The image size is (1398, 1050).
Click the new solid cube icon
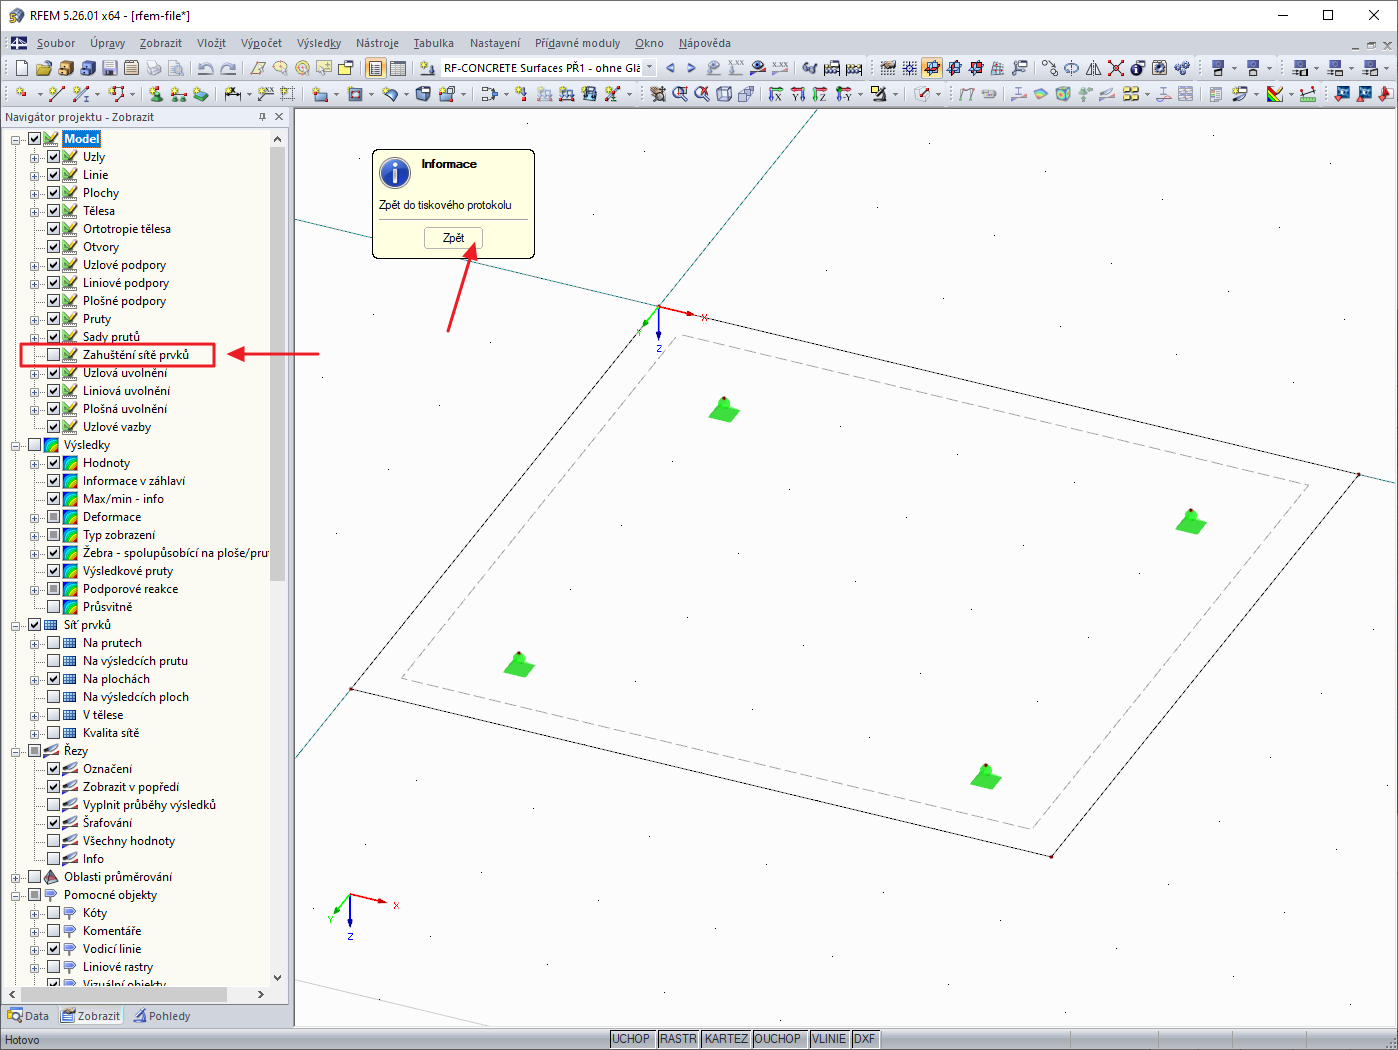pyautogui.click(x=423, y=94)
